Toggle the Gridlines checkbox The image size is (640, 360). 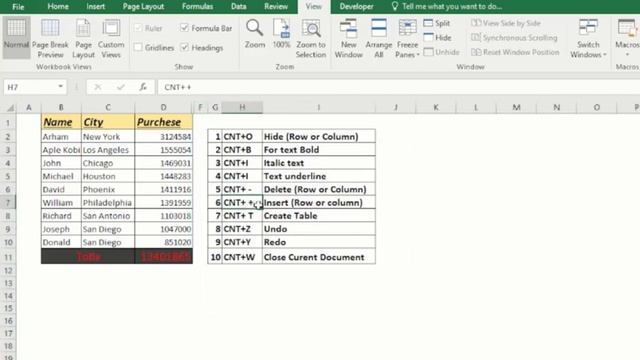coord(138,47)
